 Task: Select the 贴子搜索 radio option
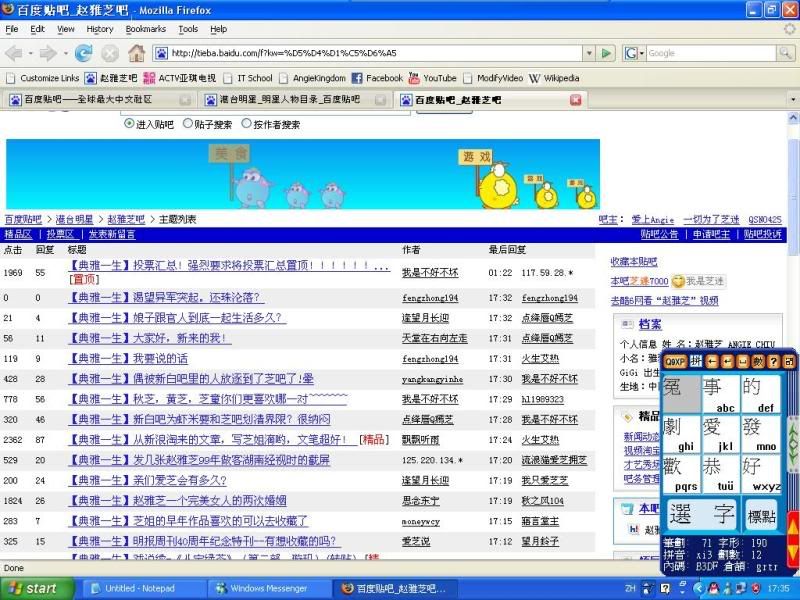click(x=188, y=123)
